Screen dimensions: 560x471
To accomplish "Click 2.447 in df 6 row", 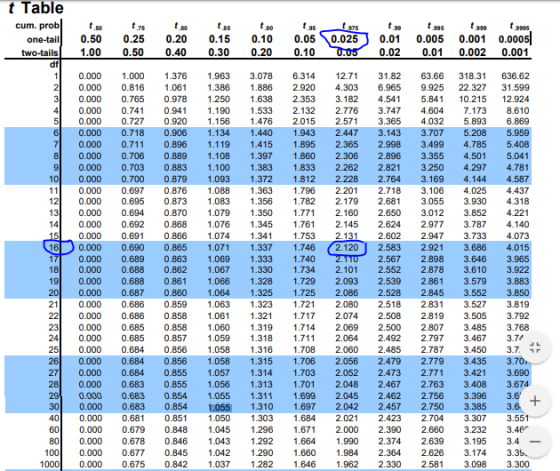I will [x=346, y=133].
